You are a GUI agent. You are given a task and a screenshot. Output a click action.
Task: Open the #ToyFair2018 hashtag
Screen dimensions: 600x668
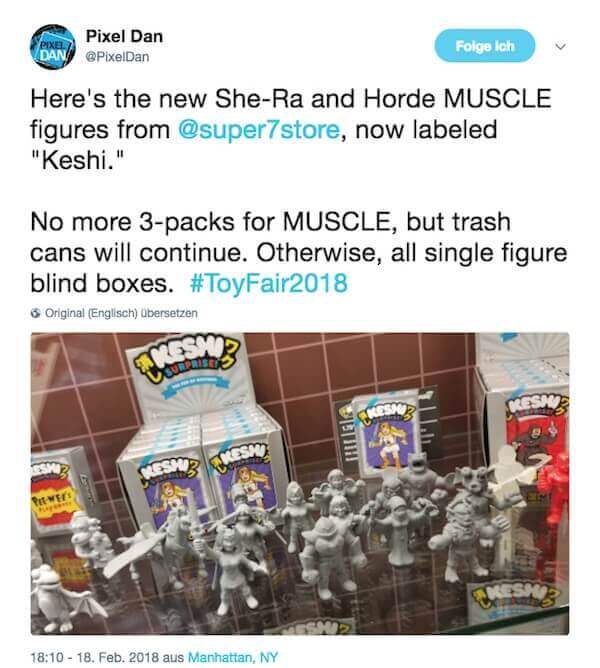[268, 283]
